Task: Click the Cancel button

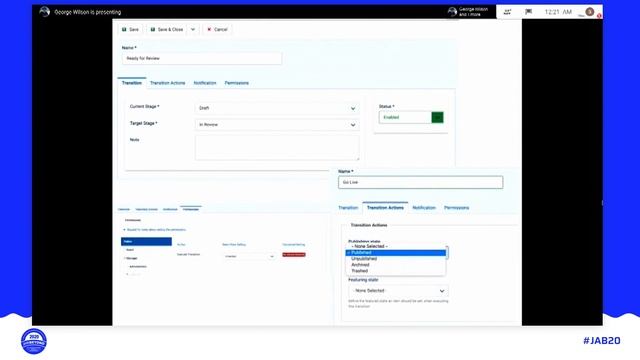Action: (x=217, y=29)
